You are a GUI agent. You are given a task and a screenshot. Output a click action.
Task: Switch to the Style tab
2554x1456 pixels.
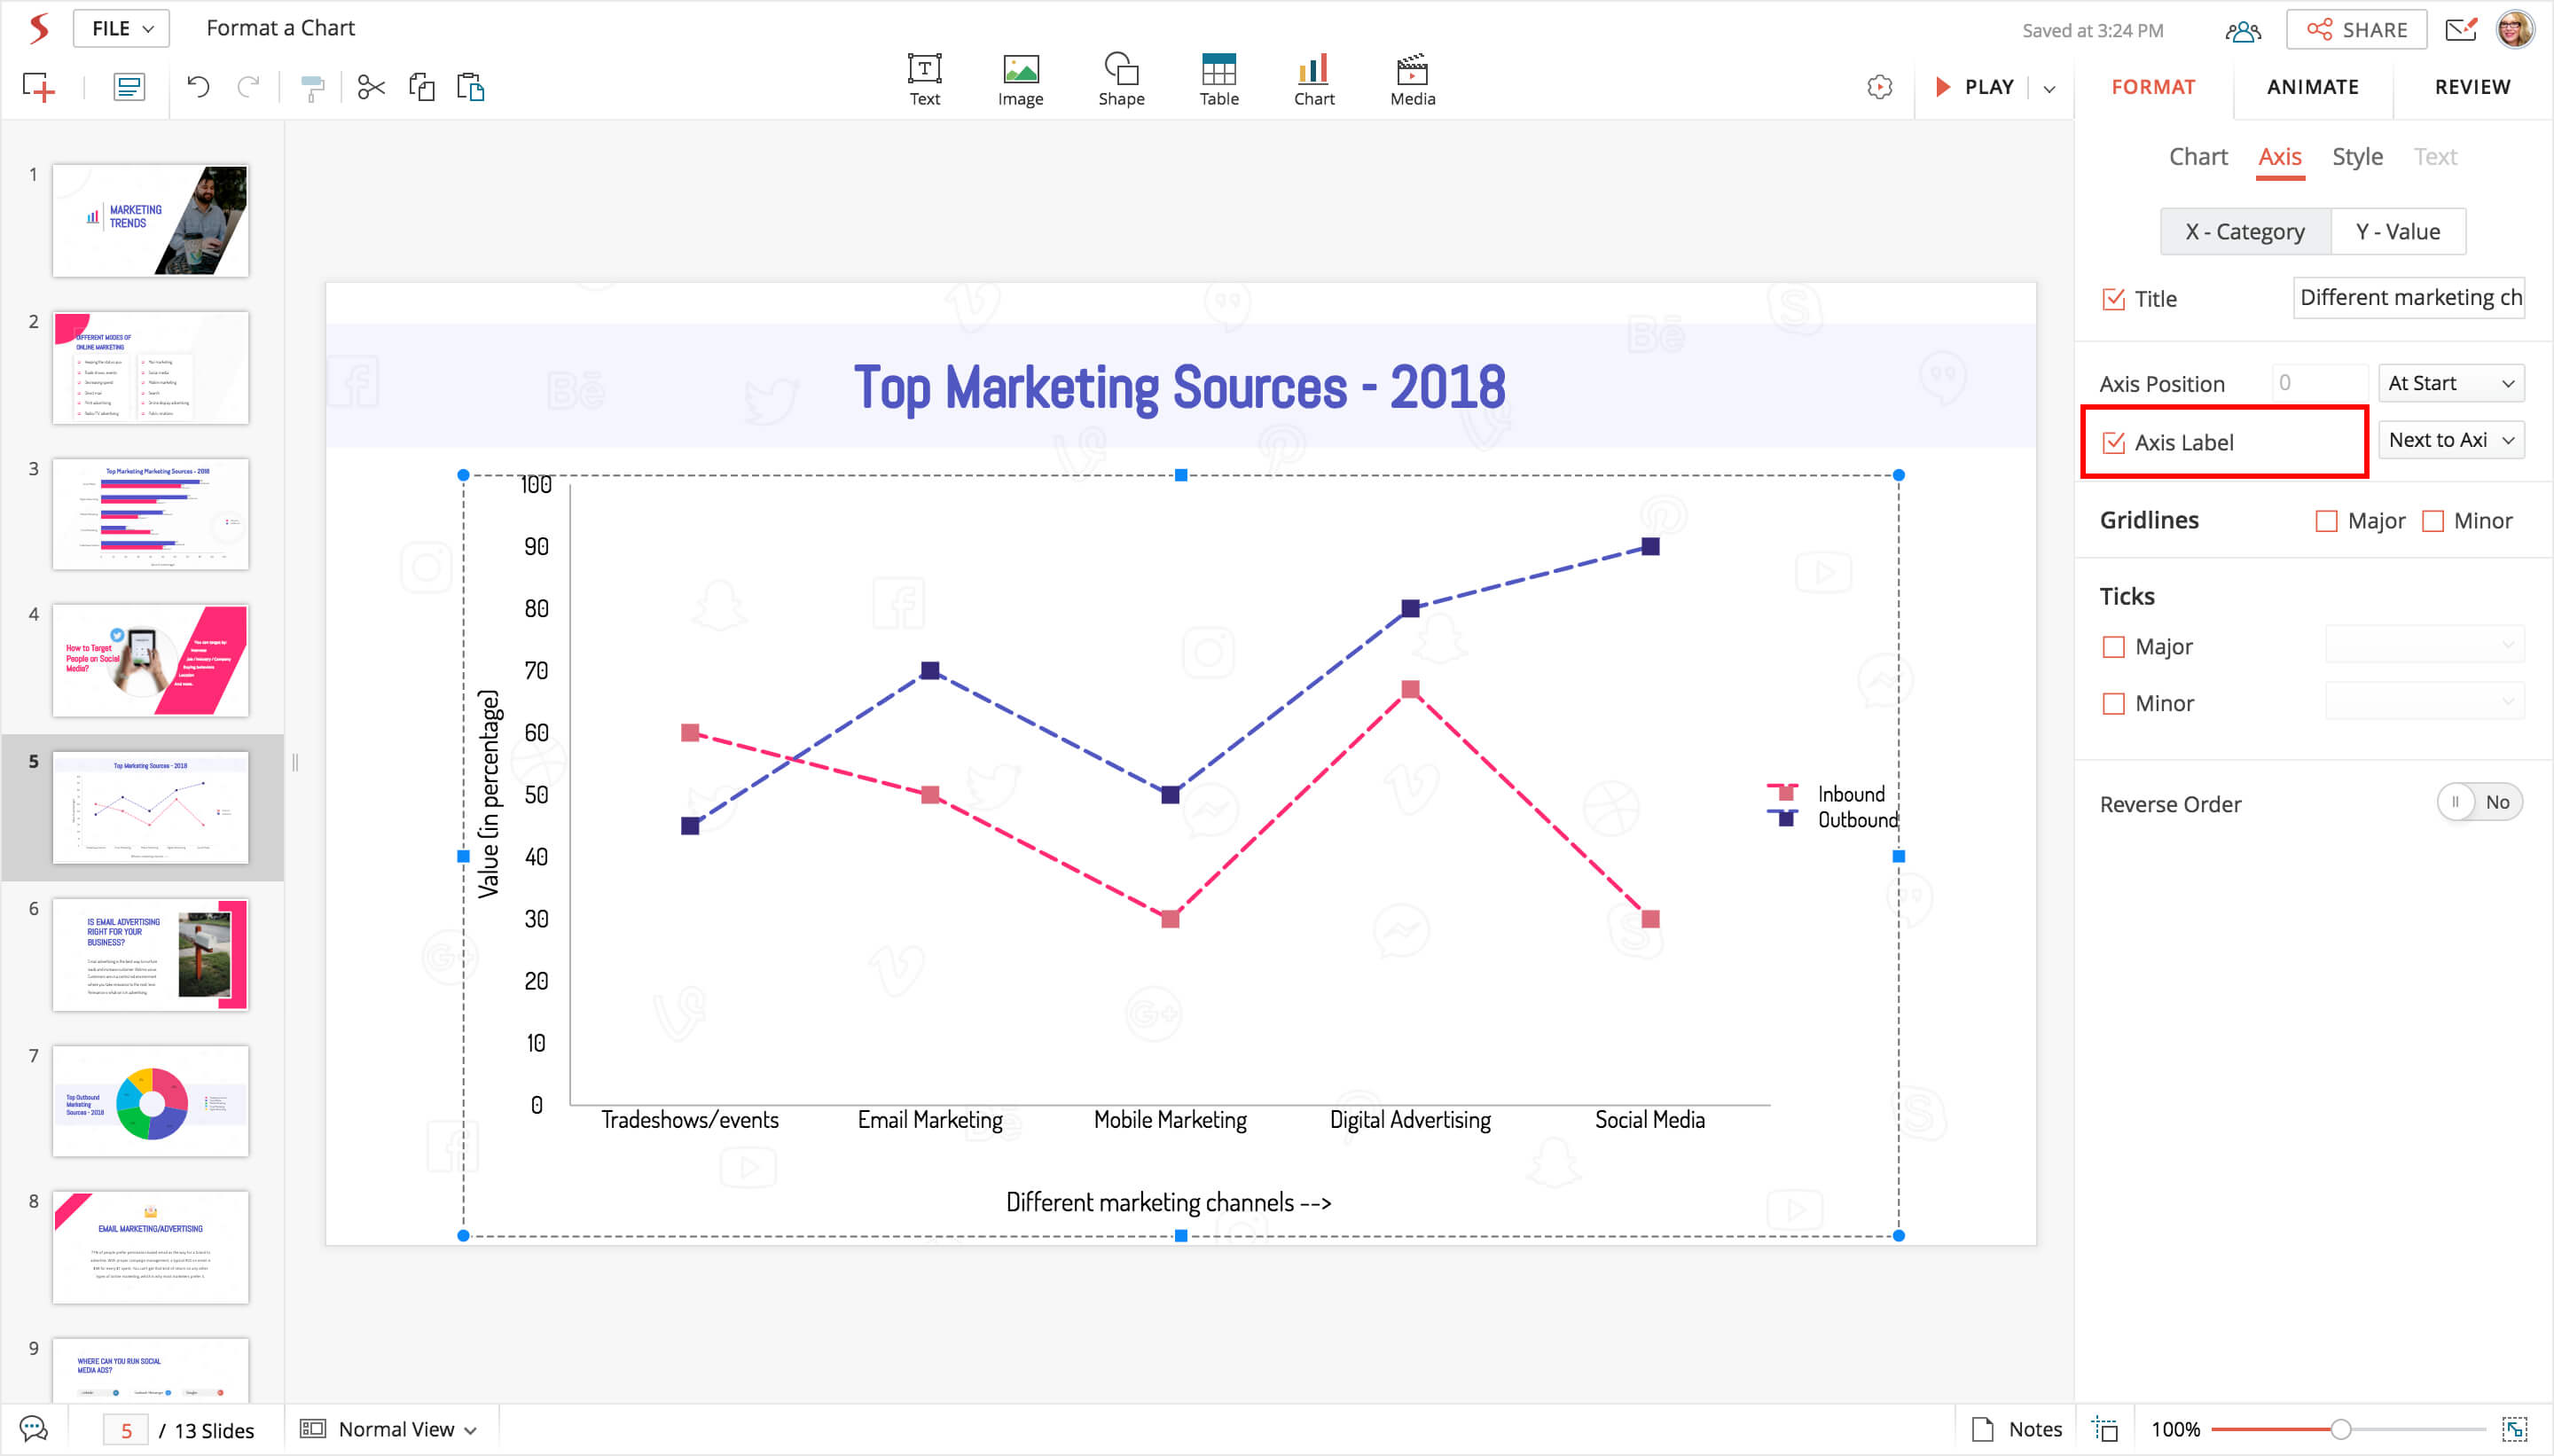click(2357, 157)
